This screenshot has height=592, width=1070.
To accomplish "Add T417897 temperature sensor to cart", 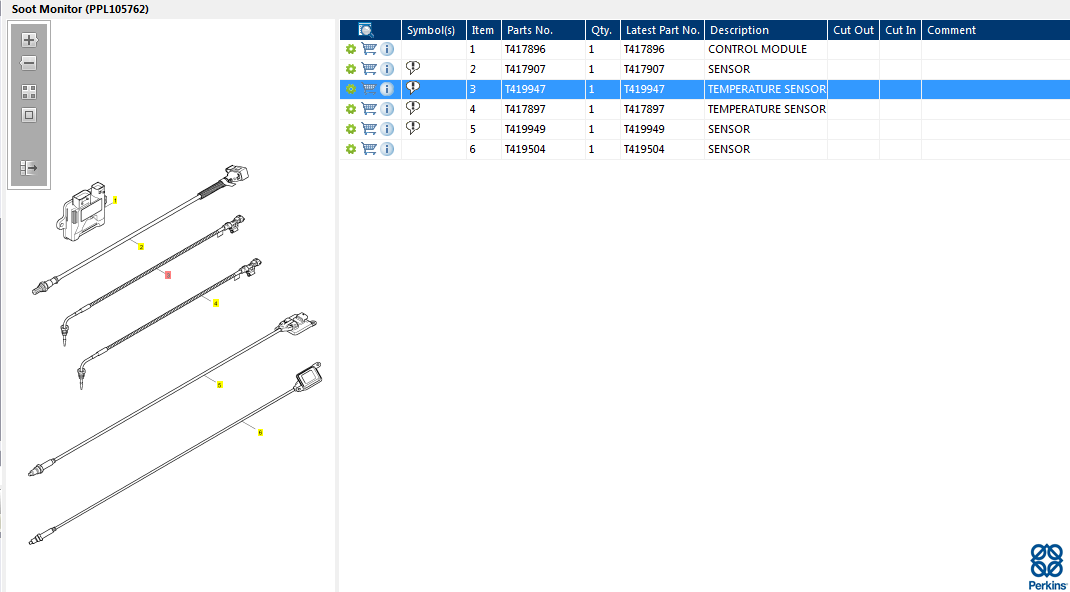I will point(369,109).
